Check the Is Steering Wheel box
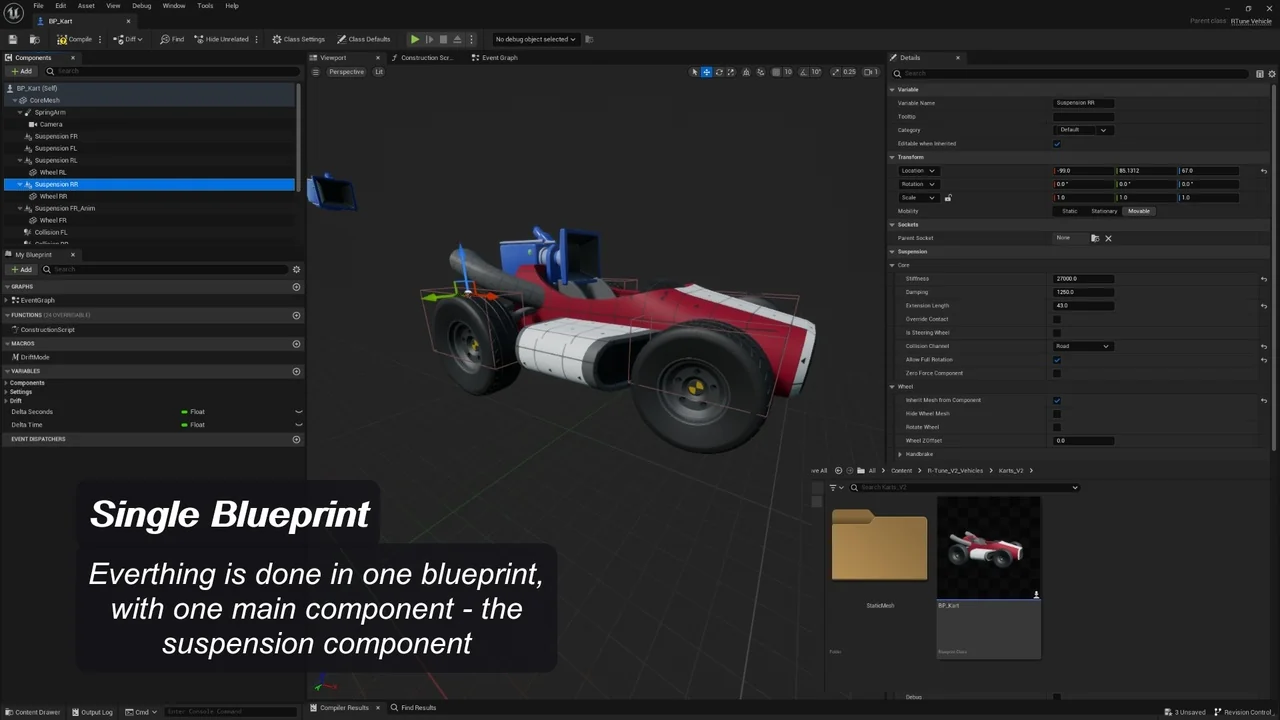This screenshot has height=720, width=1280. tap(1057, 333)
